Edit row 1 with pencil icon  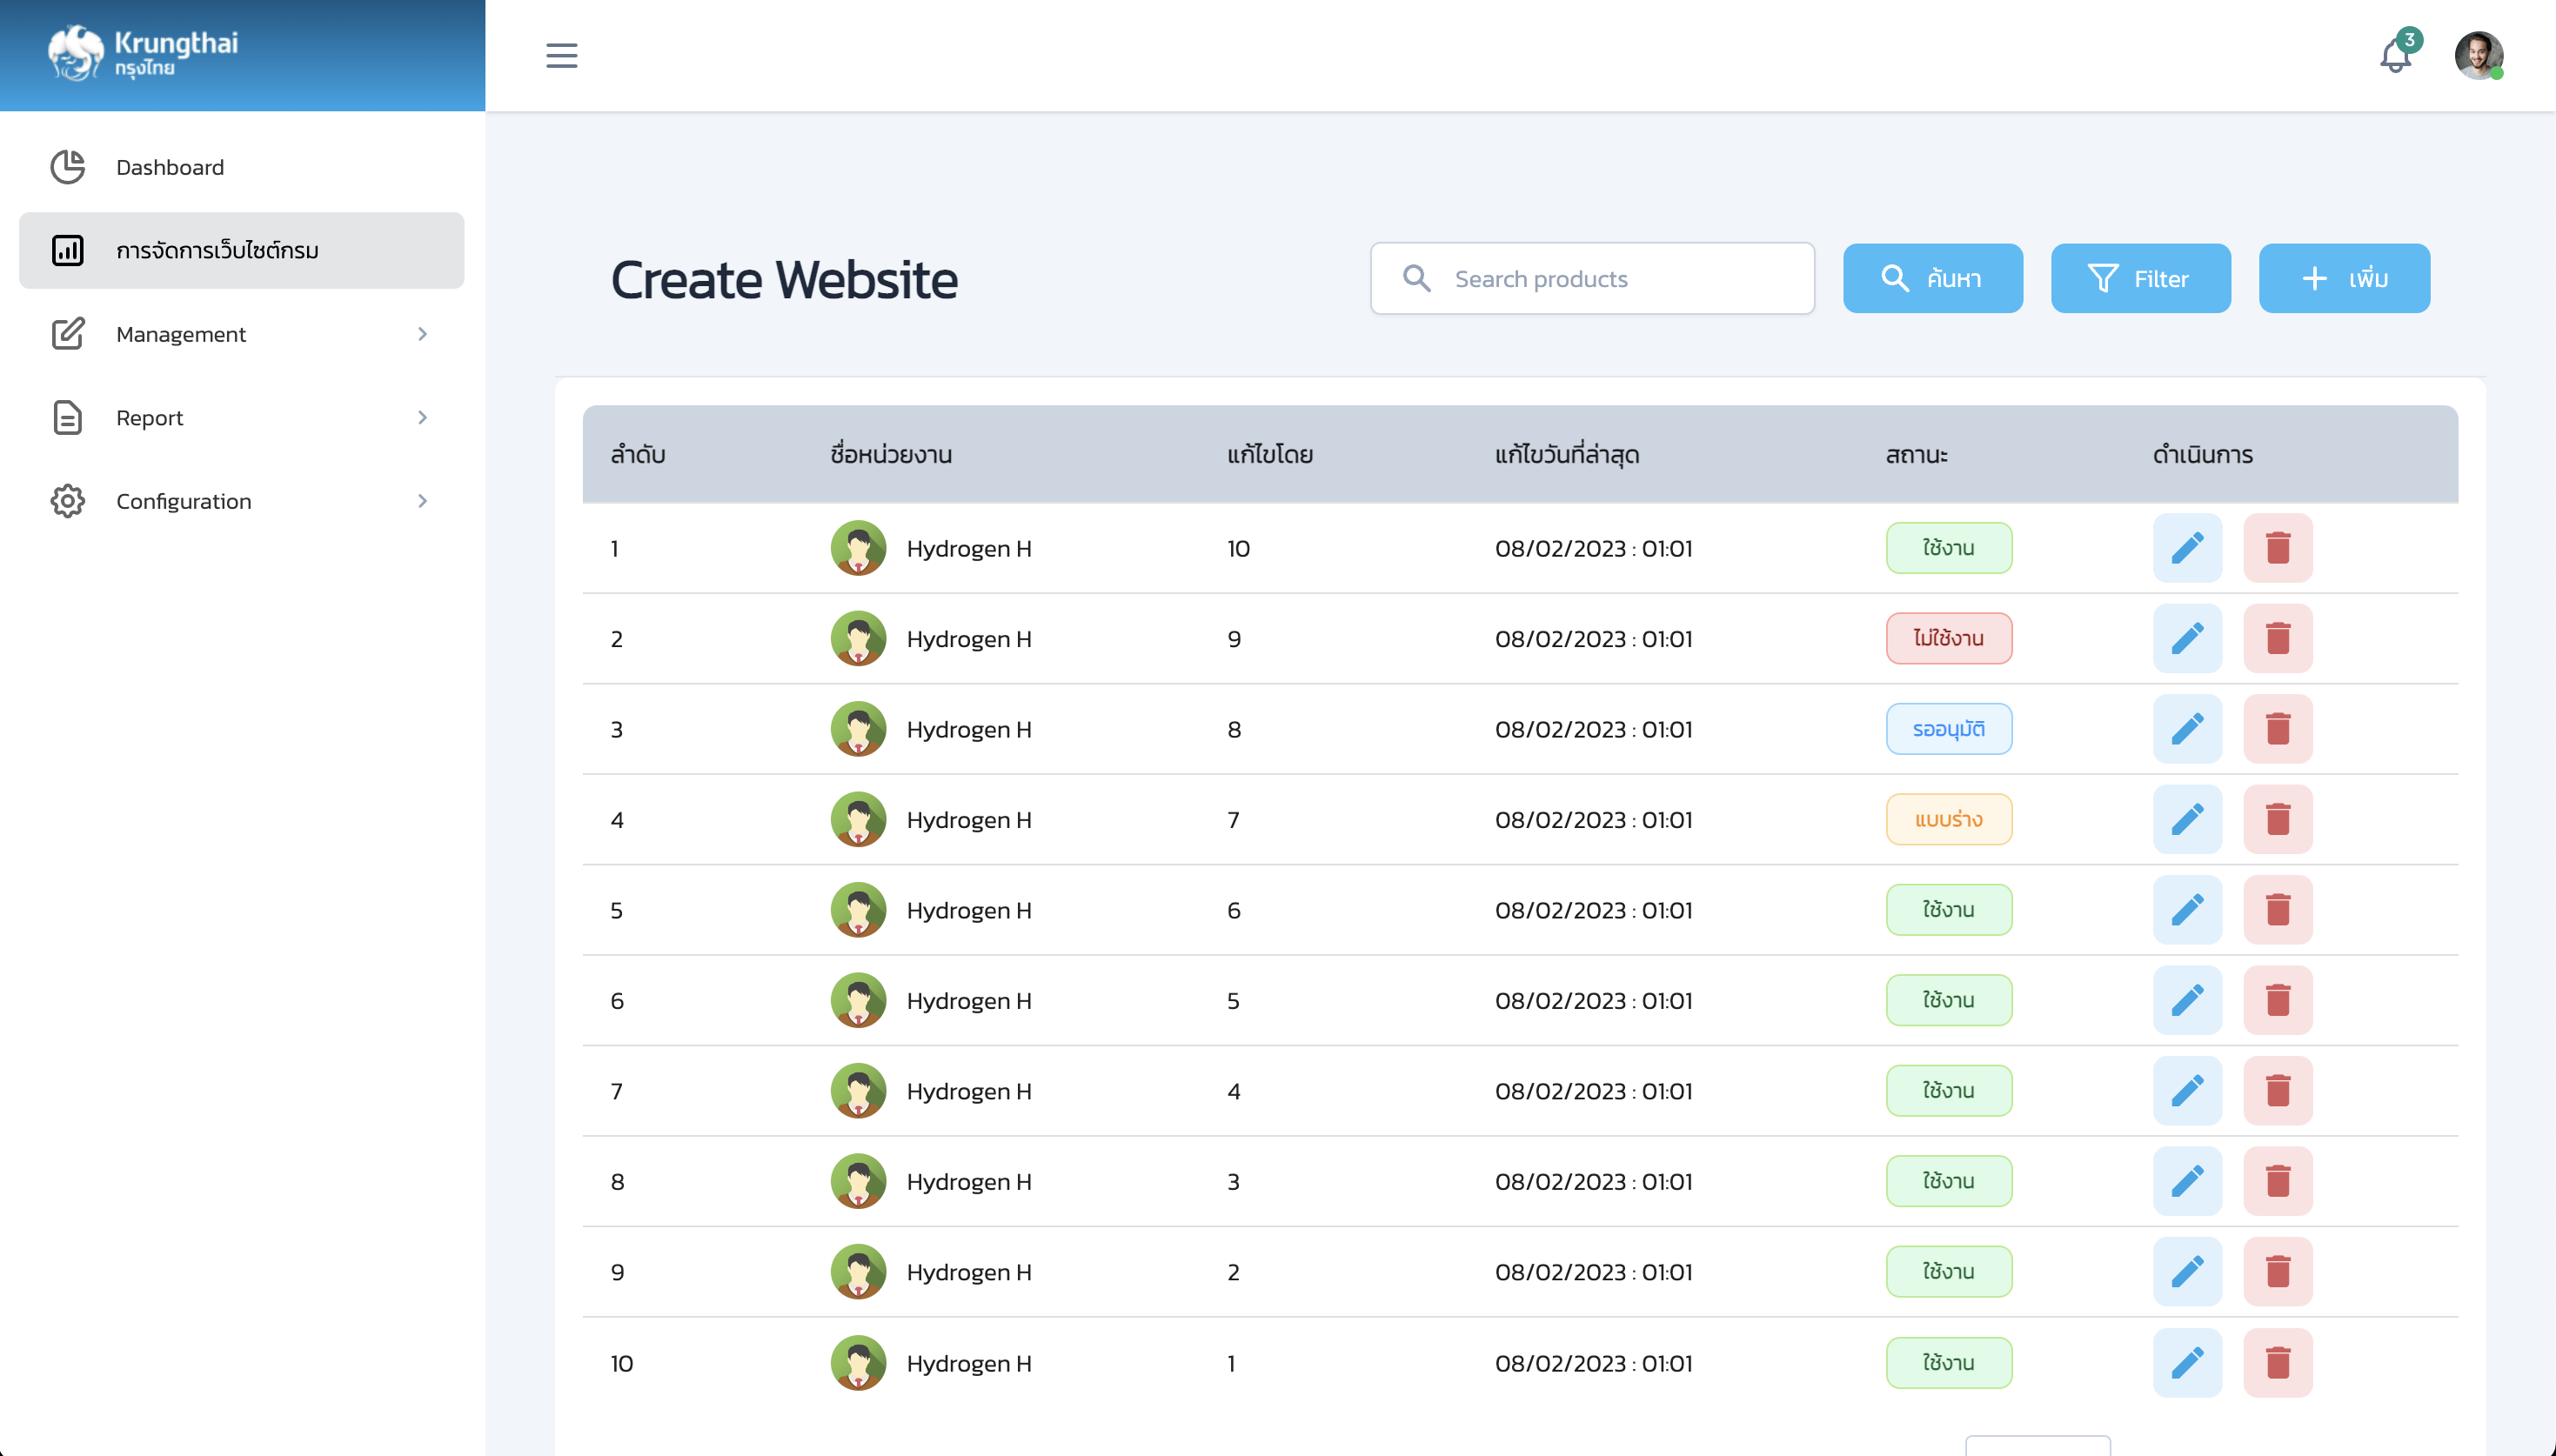point(2187,548)
